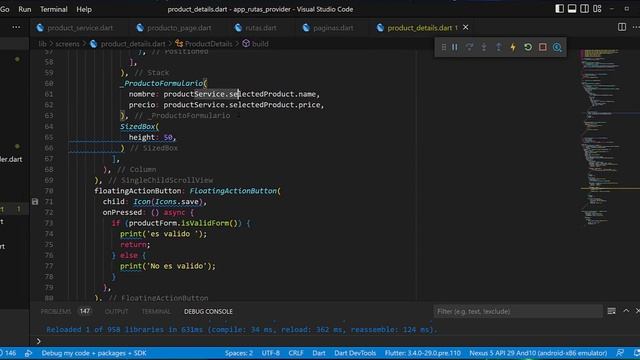Click the debug Step Into icon
This screenshot has width=640, height=360.
(x=484, y=47)
